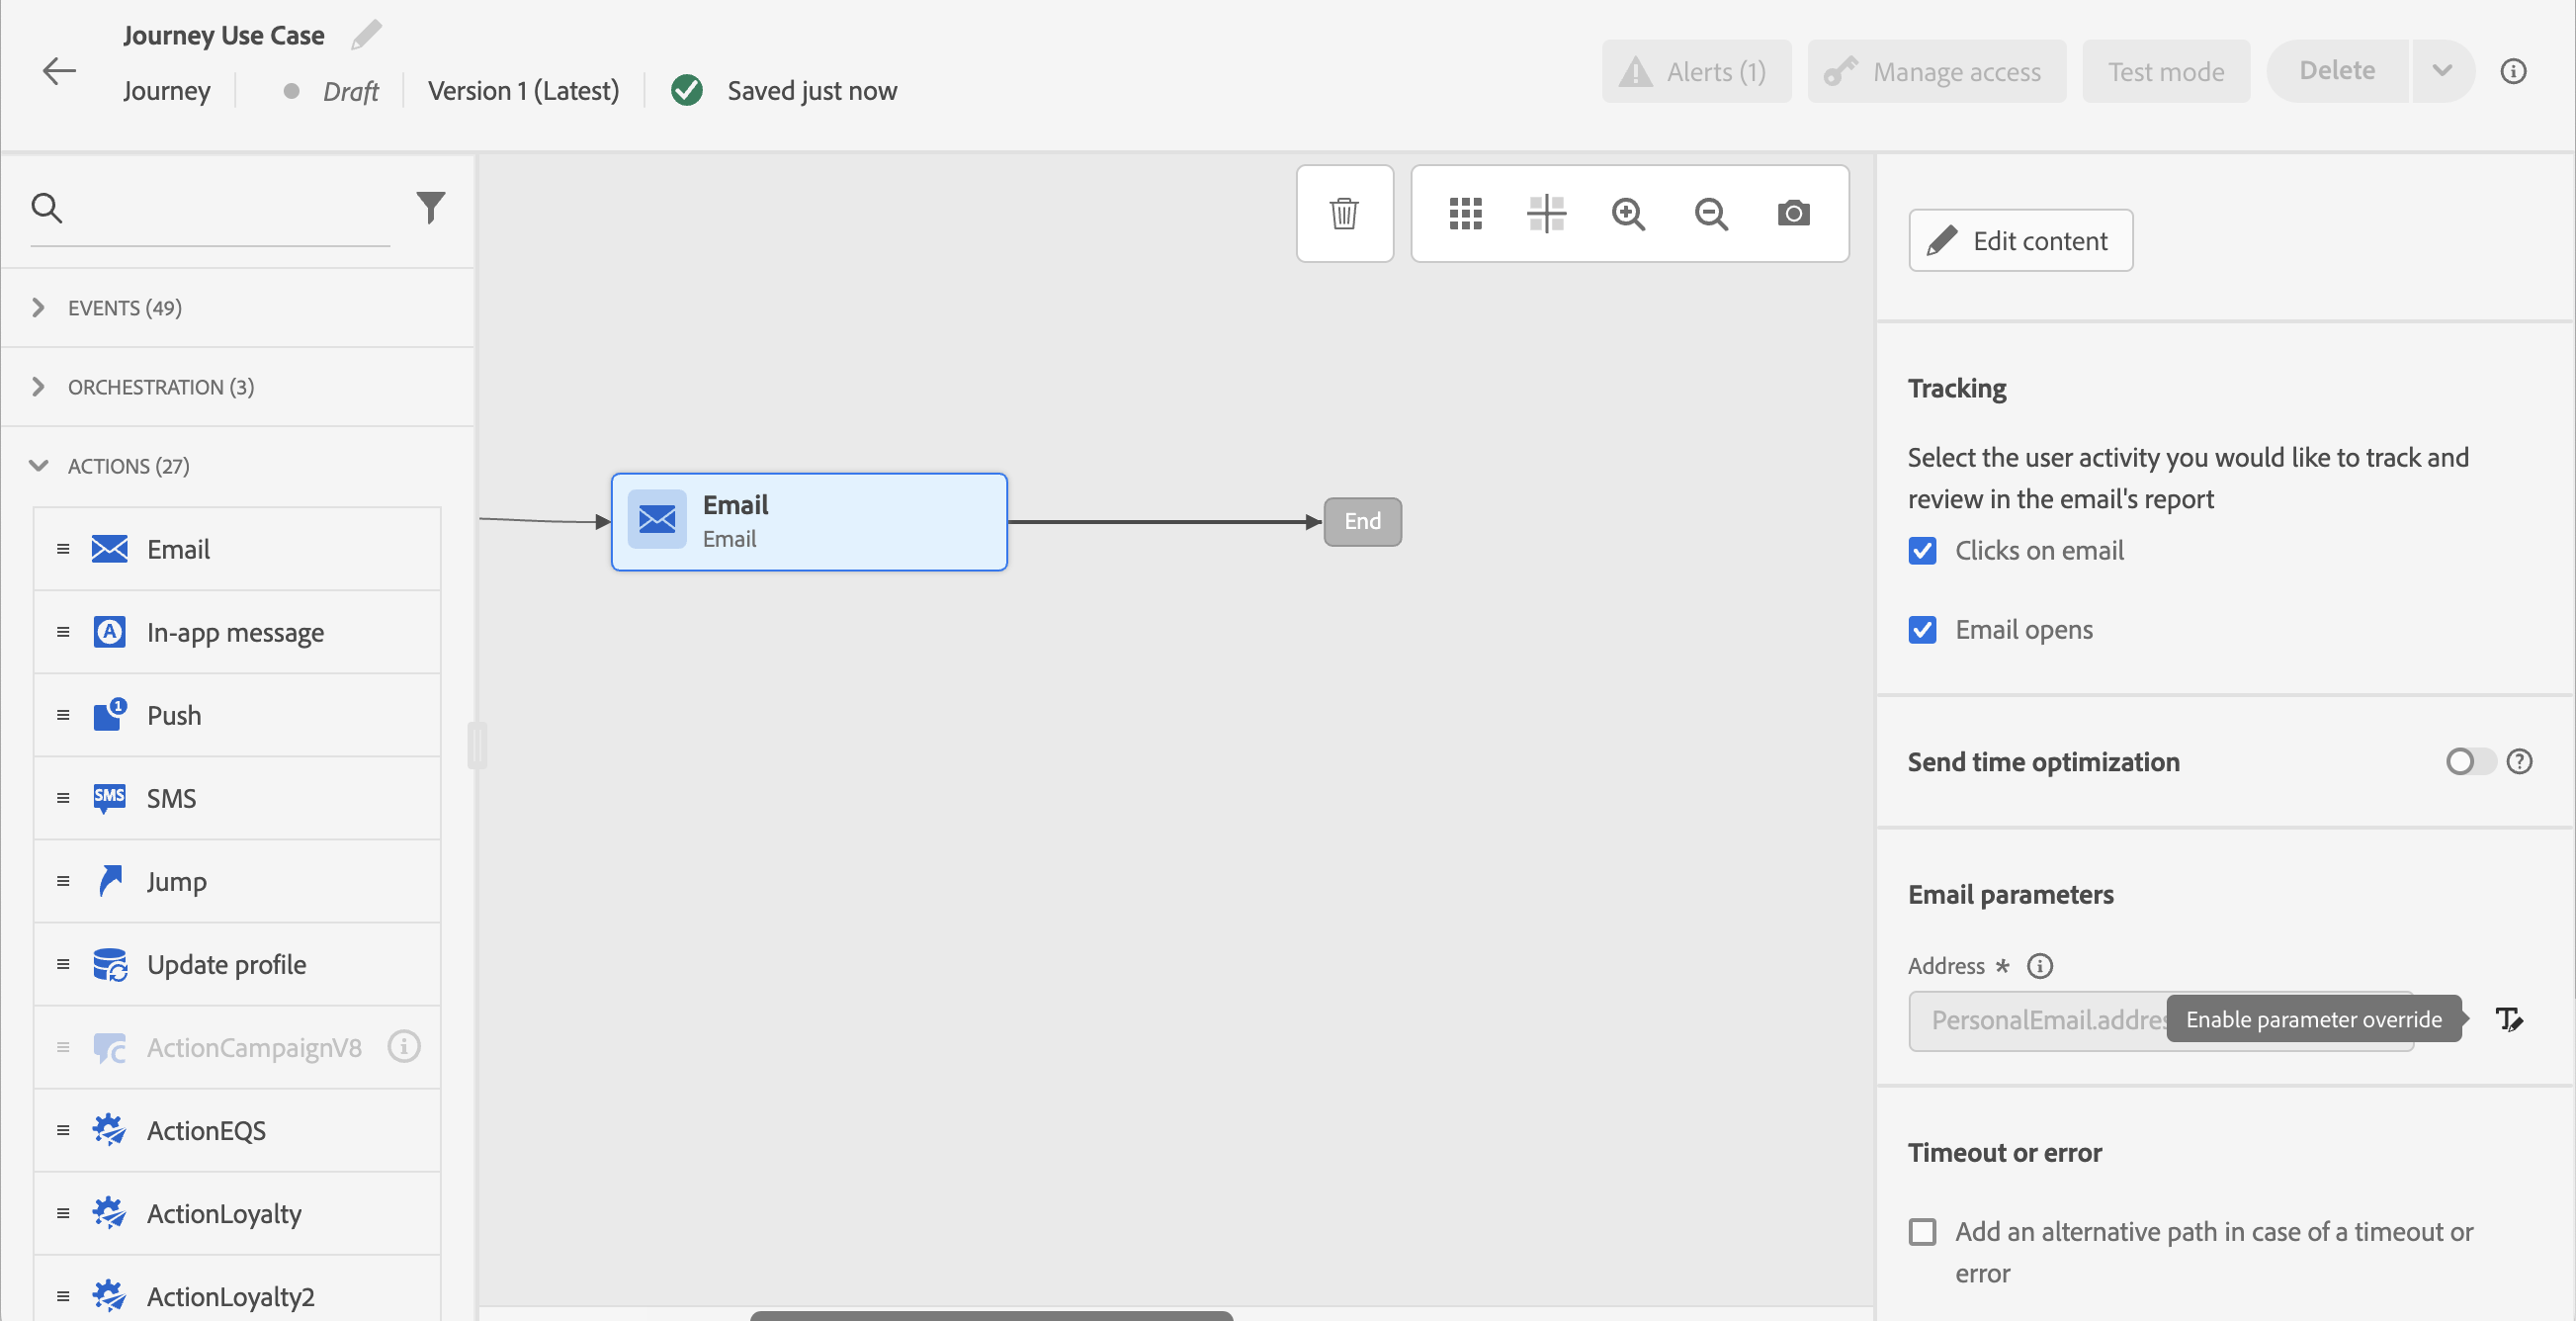Click the back arrow icon
The height and width of the screenshot is (1321, 2576).
coord(59,71)
